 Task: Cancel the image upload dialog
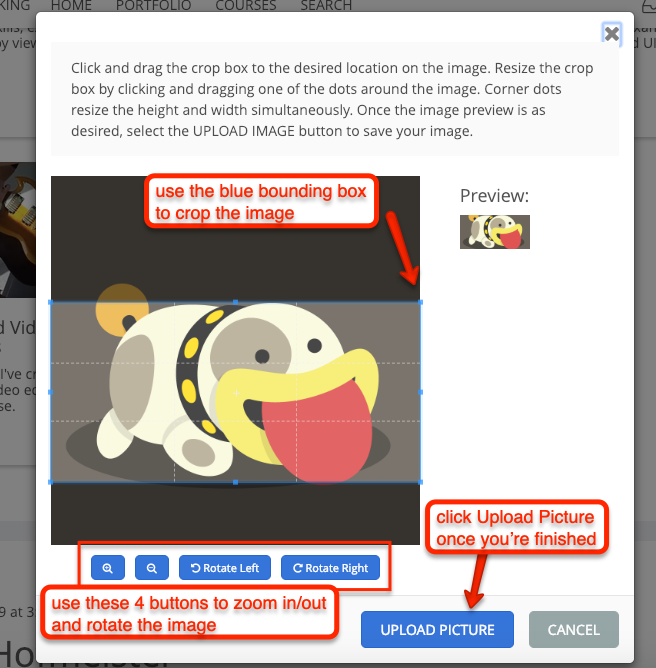(x=573, y=629)
